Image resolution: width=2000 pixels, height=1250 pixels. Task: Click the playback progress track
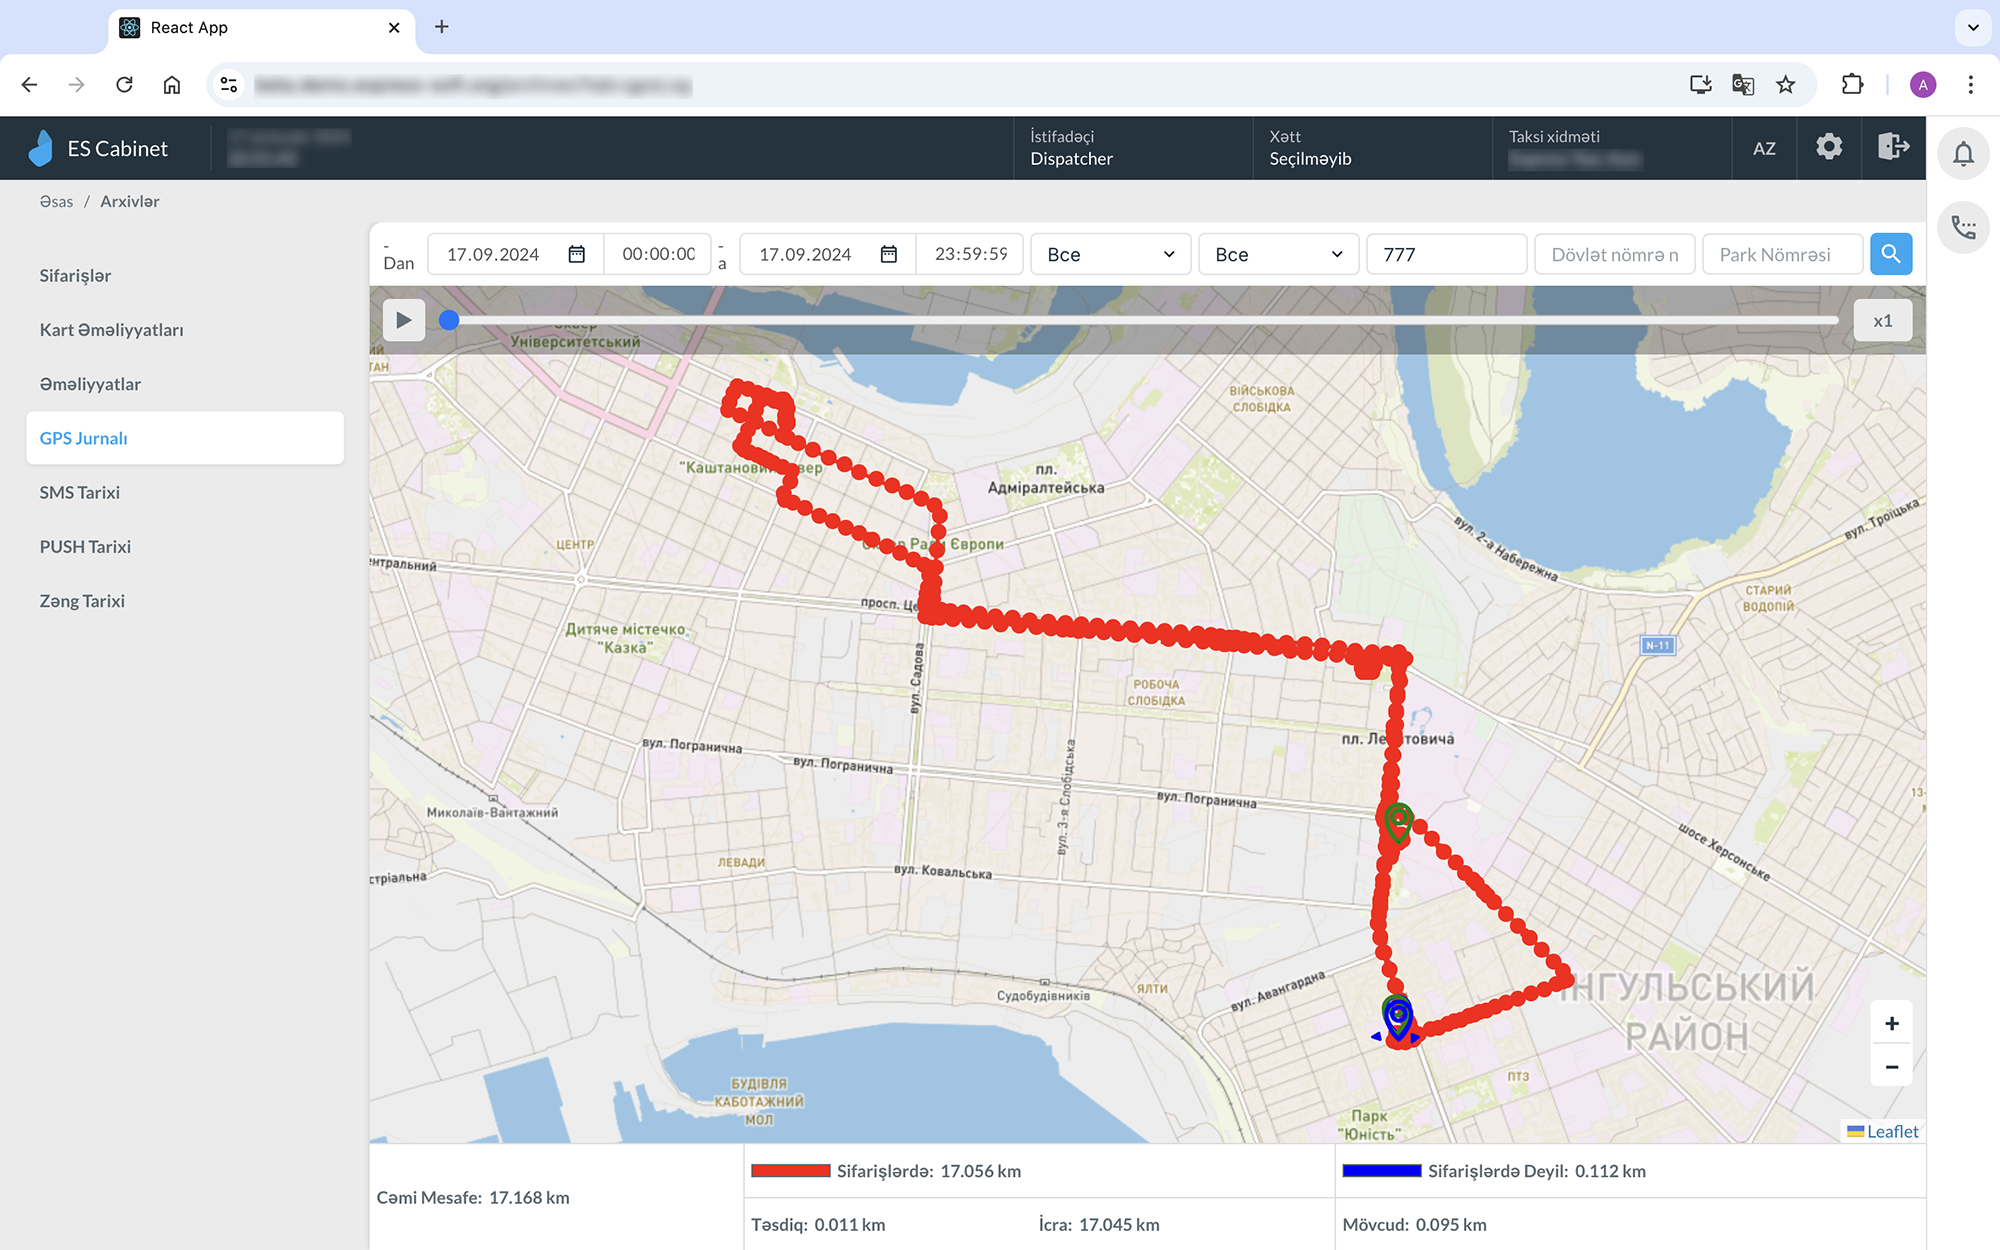coord(1143,320)
